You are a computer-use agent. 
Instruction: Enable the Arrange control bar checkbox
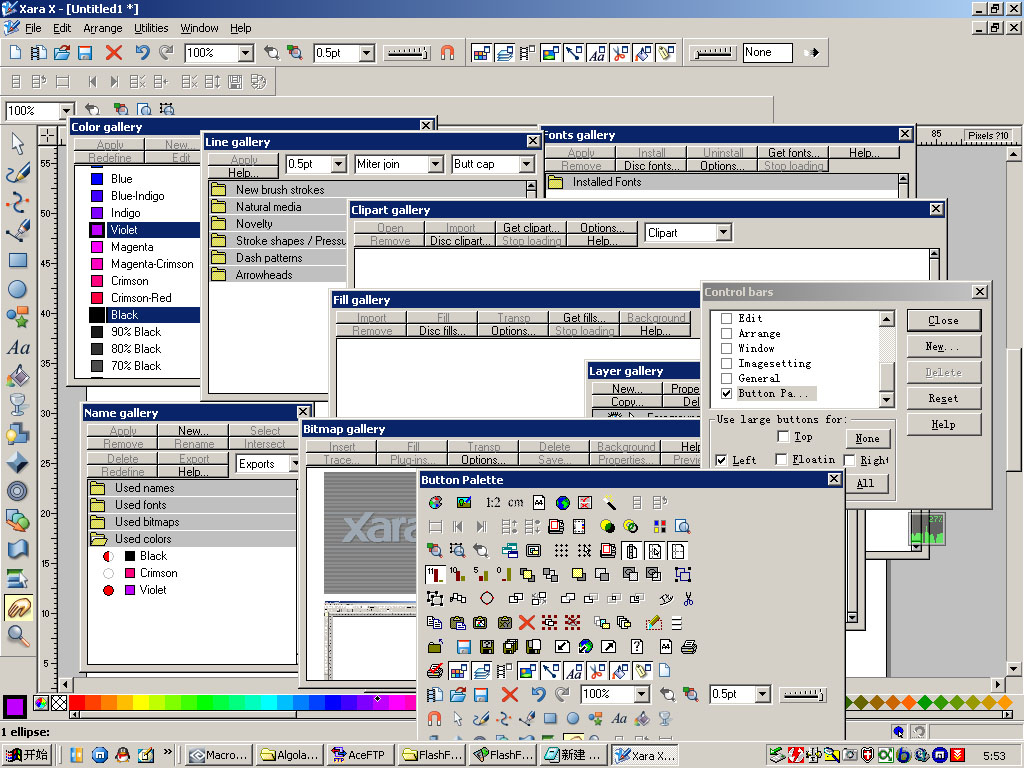pos(726,333)
